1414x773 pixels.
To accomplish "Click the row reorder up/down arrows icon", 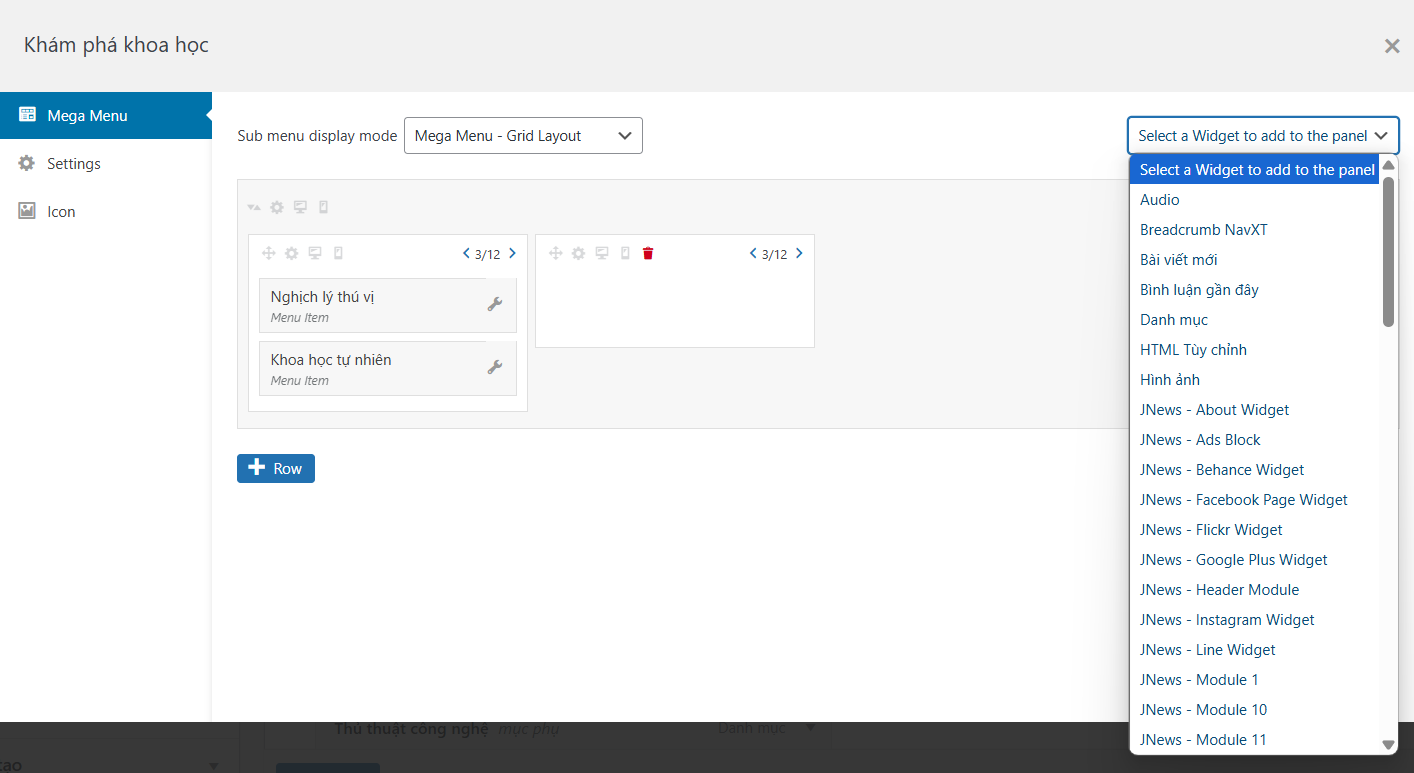I will click(254, 208).
